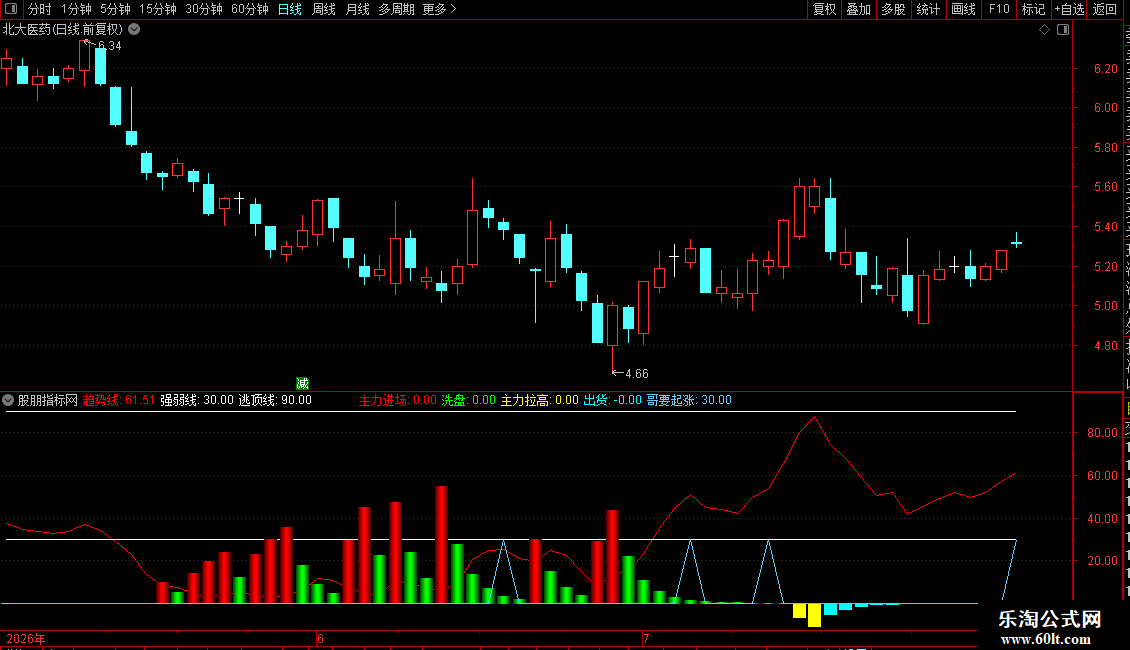
Task: Select the 日线 daily period
Action: (x=290, y=9)
